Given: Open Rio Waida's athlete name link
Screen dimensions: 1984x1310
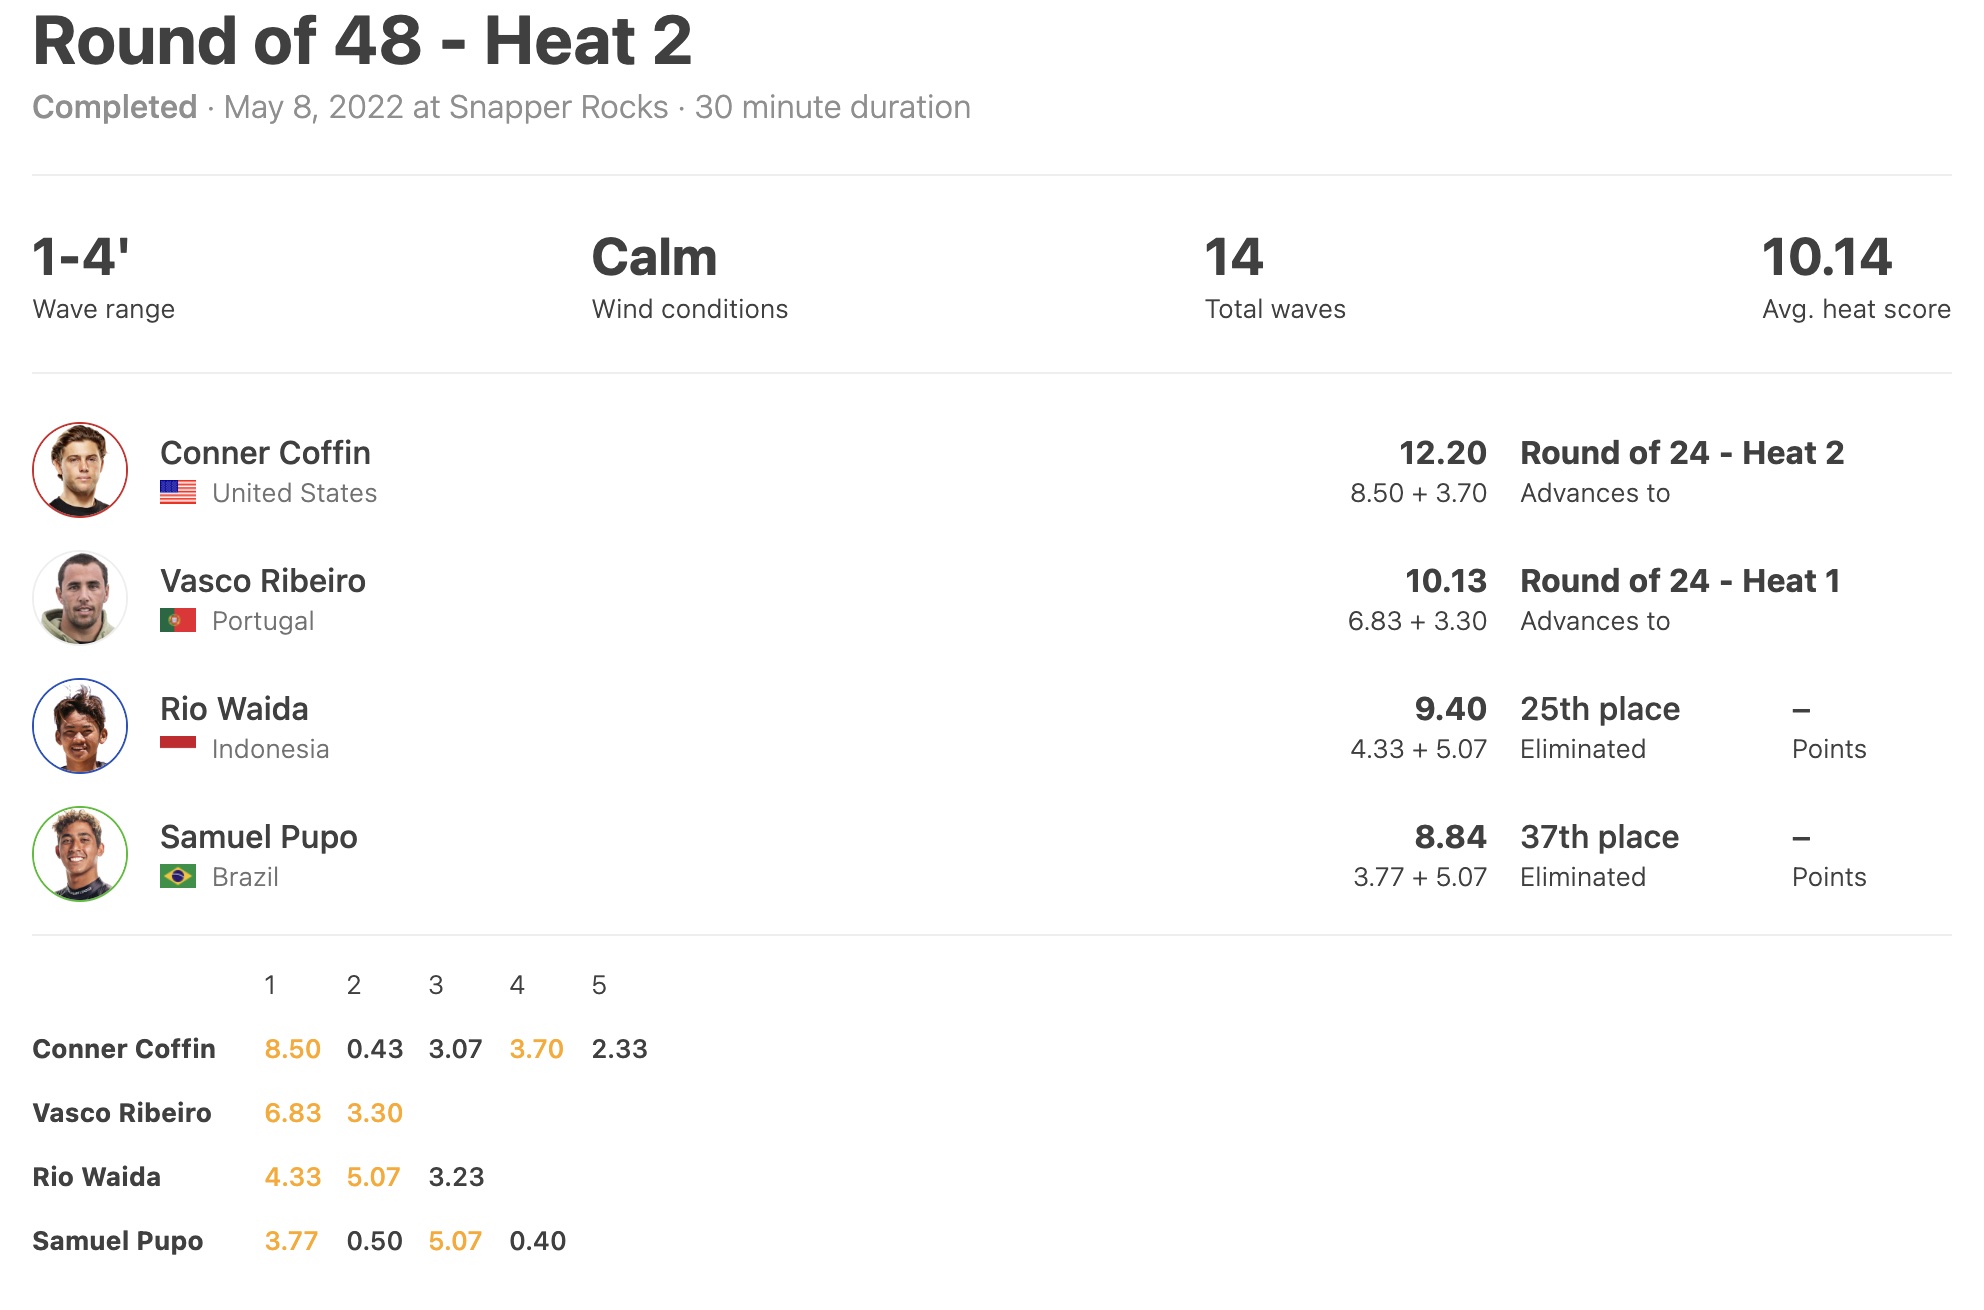Looking at the screenshot, I should coord(234,709).
